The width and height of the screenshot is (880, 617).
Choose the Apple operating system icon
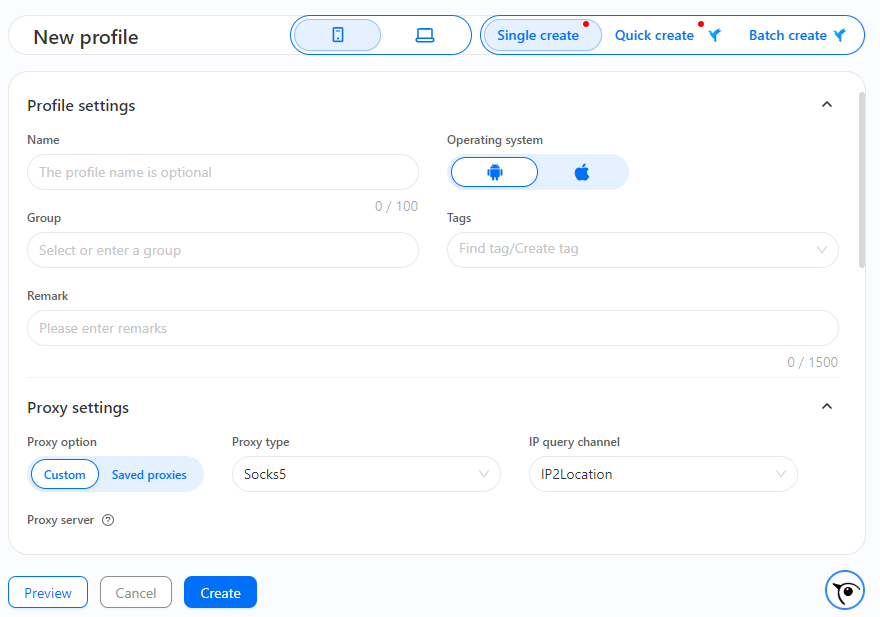pos(582,172)
